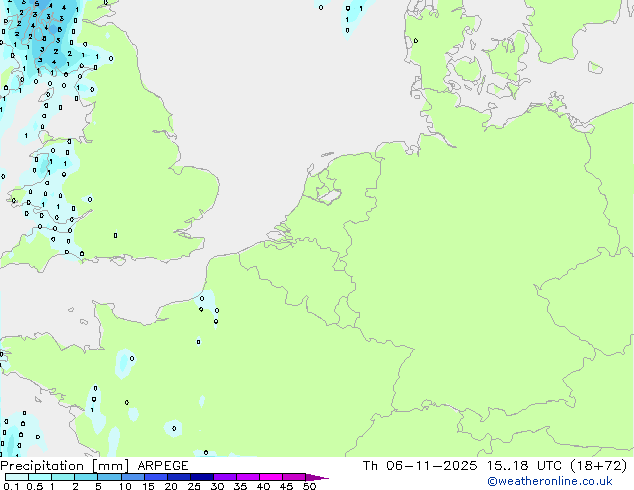This screenshot has width=634, height=490.
Task: Click the 30–35 mm purple swatch
Action: (224, 477)
